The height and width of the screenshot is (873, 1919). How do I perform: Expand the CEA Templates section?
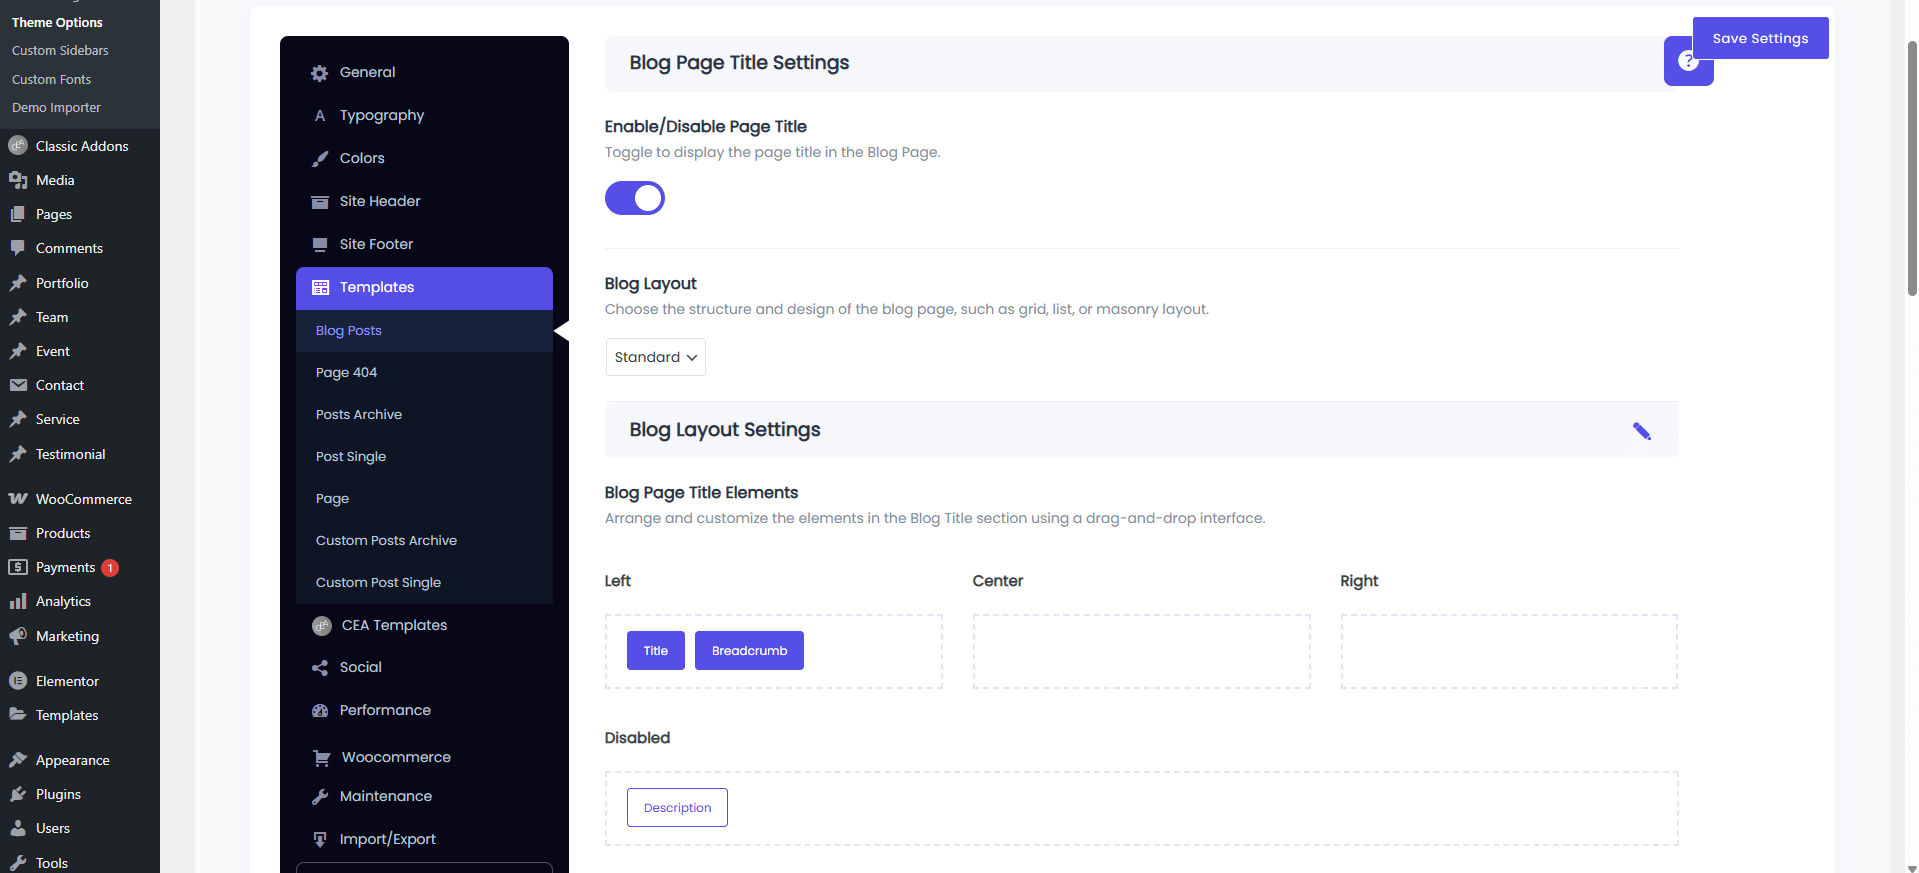[x=394, y=626]
